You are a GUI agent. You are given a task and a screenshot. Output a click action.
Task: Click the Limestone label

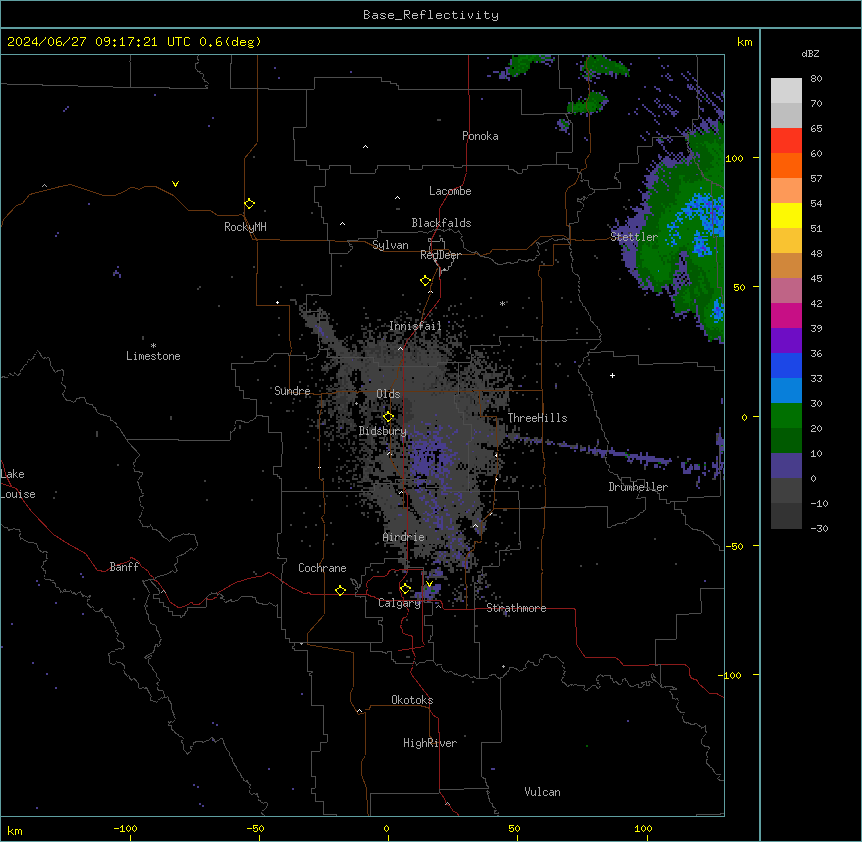(x=153, y=356)
